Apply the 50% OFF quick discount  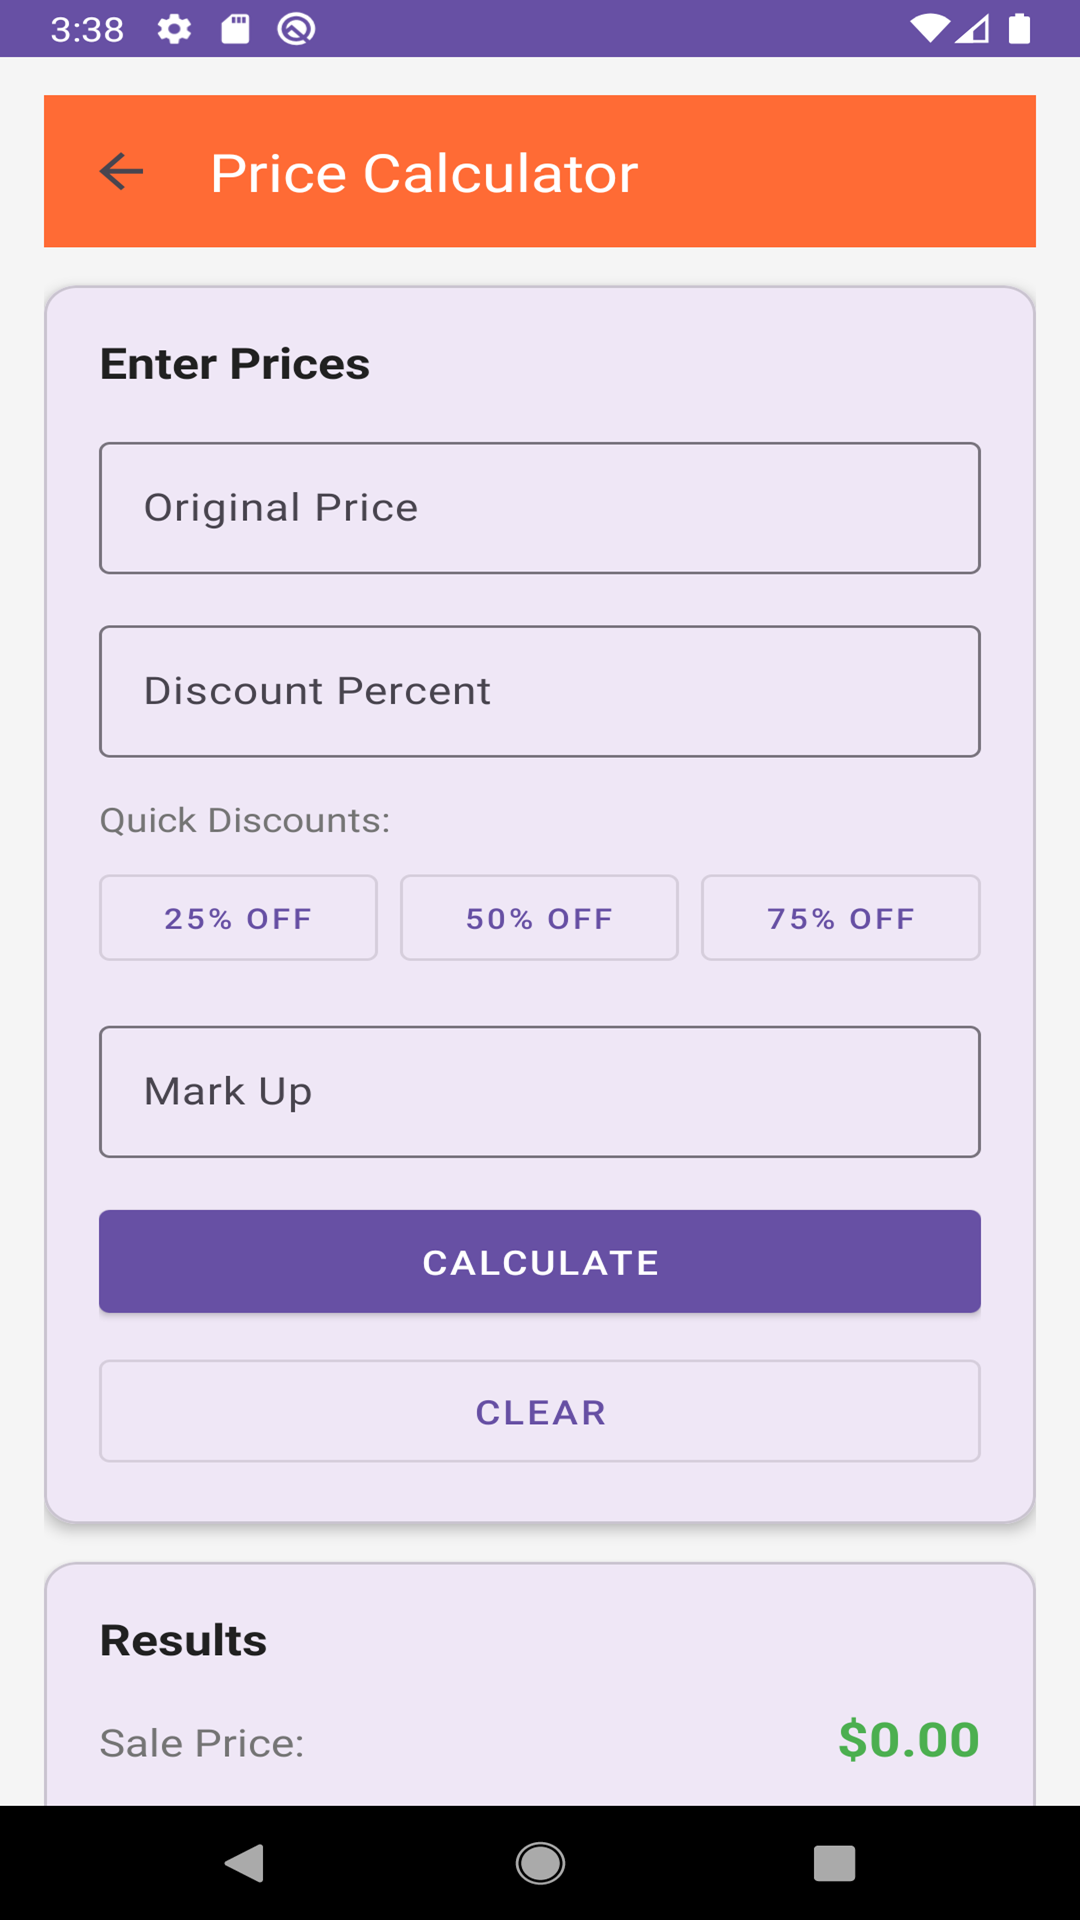540,918
